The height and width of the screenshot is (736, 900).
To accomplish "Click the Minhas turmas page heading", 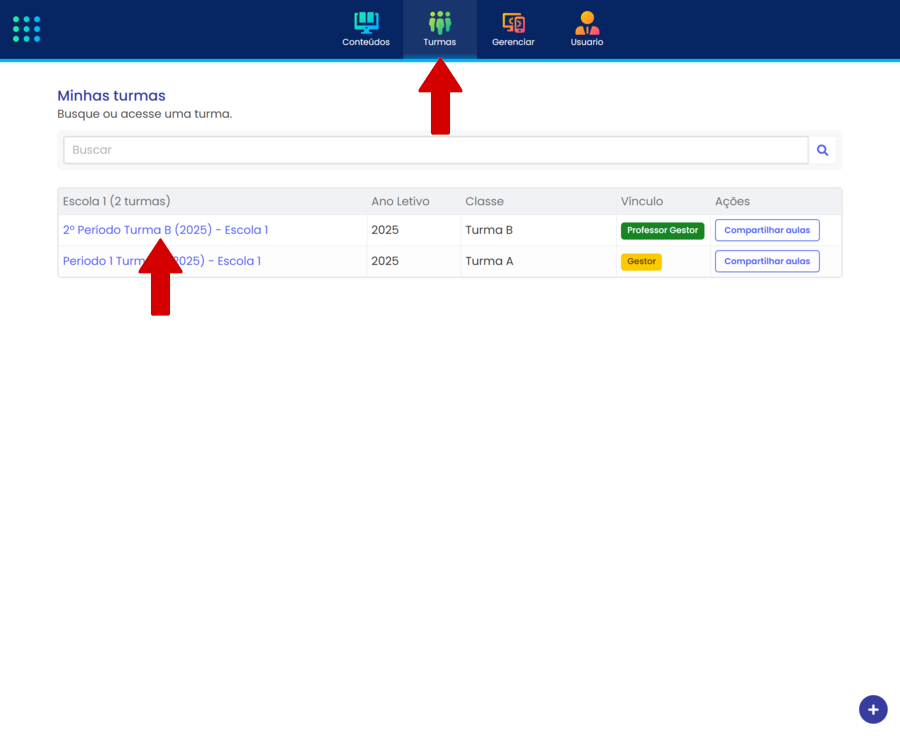I will [x=111, y=96].
